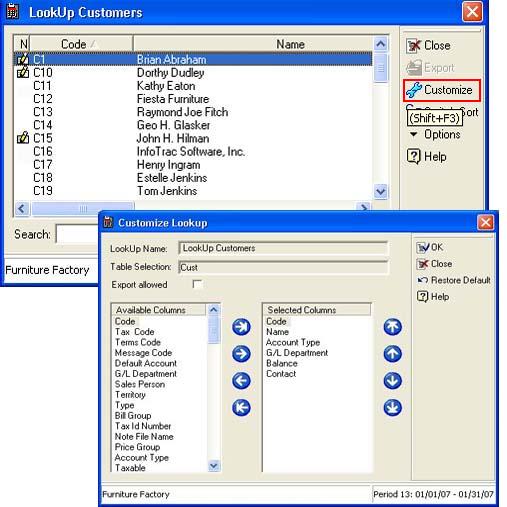Click the Search input field
The height and width of the screenshot is (507, 507).
[78, 234]
